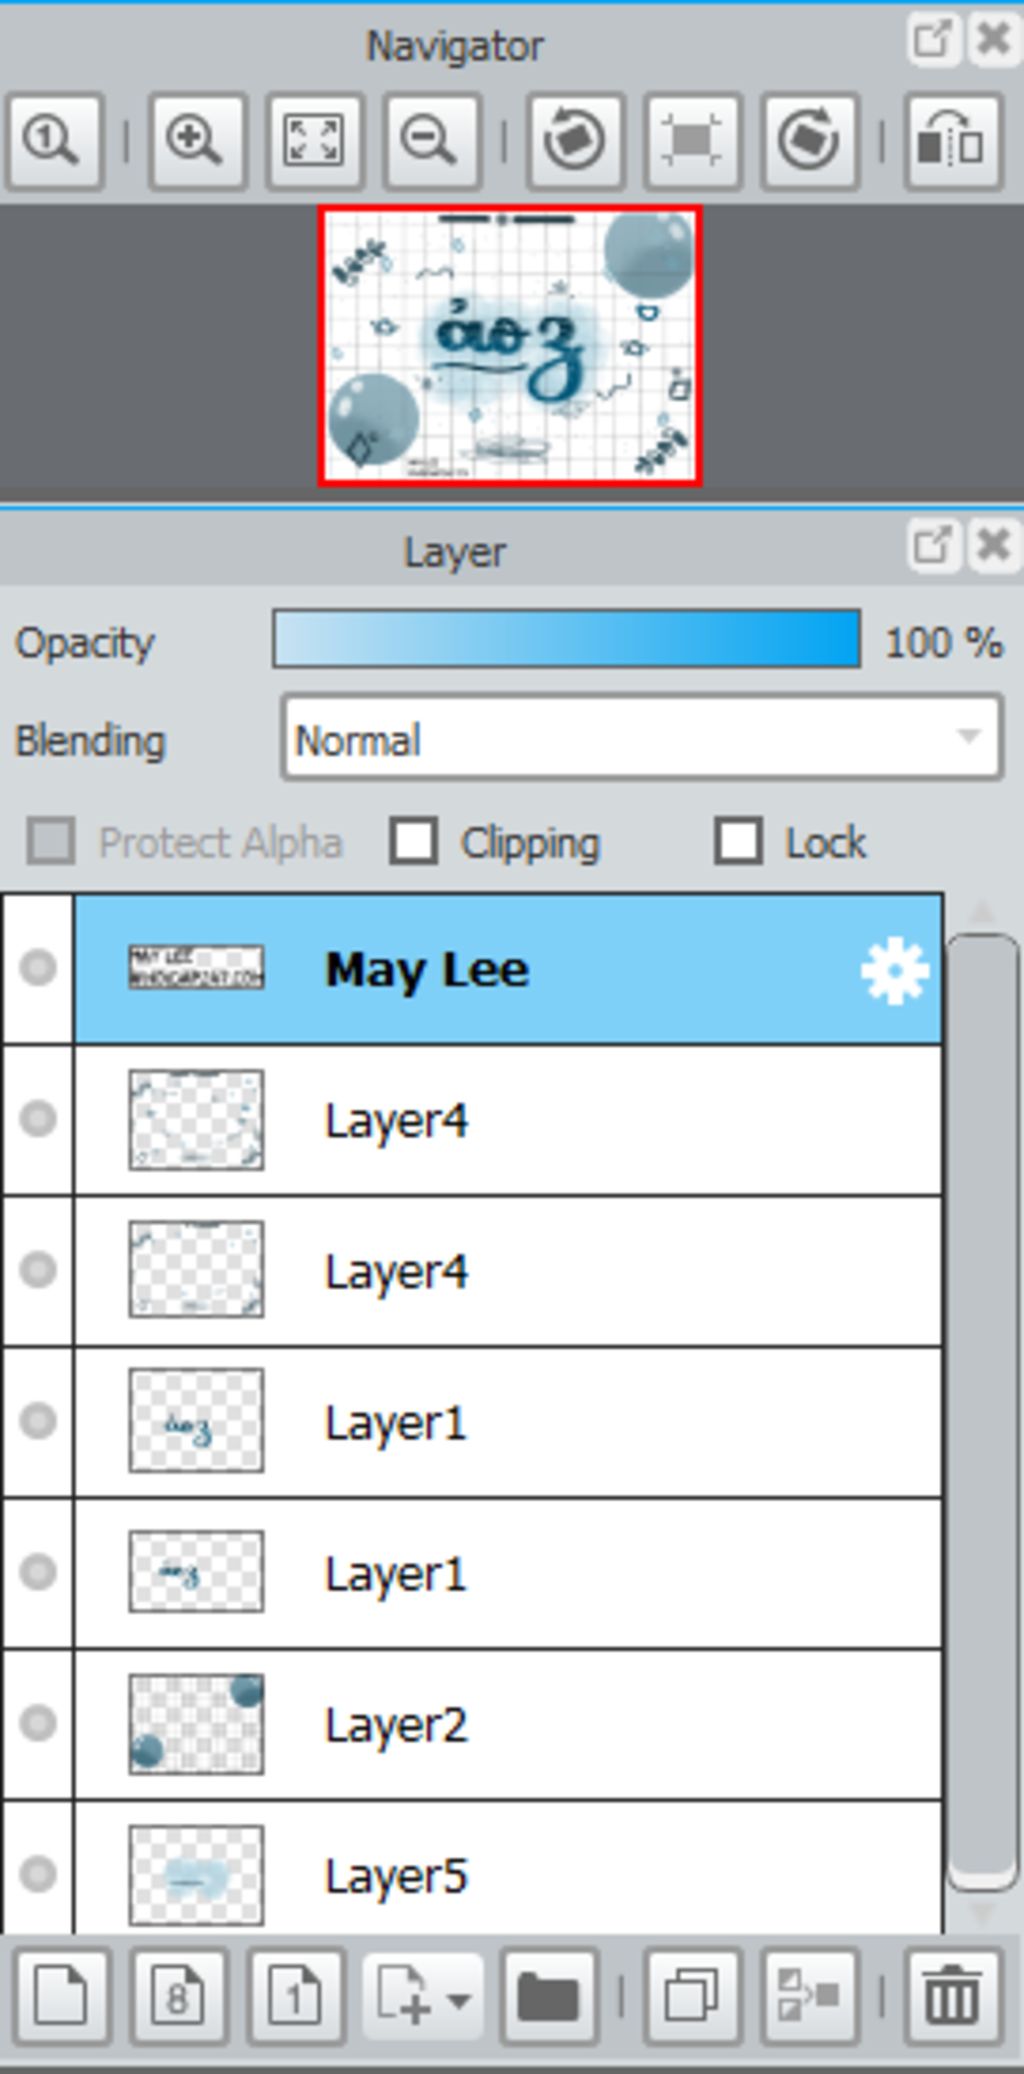This screenshot has height=2074, width=1024.
Task: Toggle visibility of Layer2
Action: tap(38, 1722)
